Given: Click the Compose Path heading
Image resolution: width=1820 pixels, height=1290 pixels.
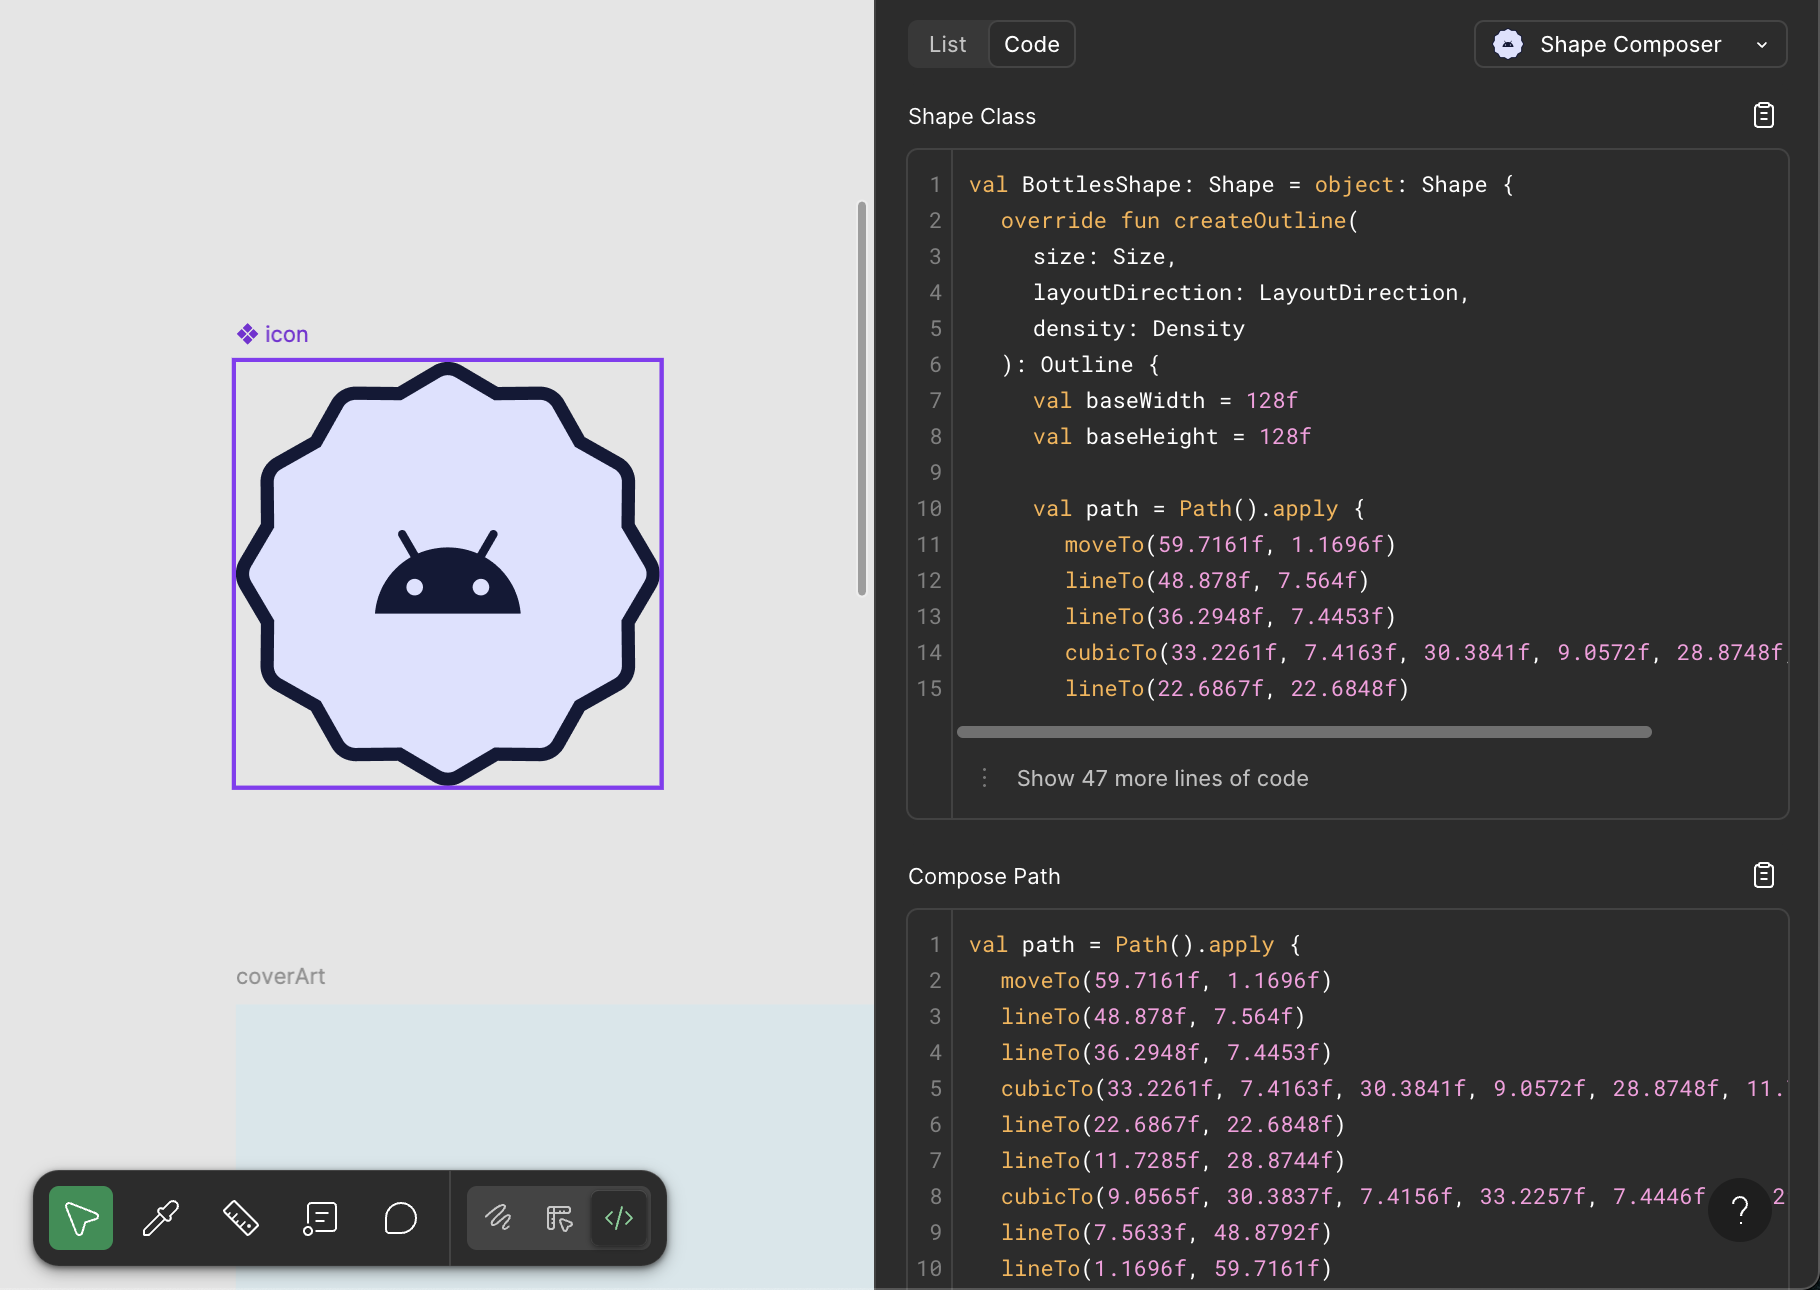Looking at the screenshot, I should (984, 876).
